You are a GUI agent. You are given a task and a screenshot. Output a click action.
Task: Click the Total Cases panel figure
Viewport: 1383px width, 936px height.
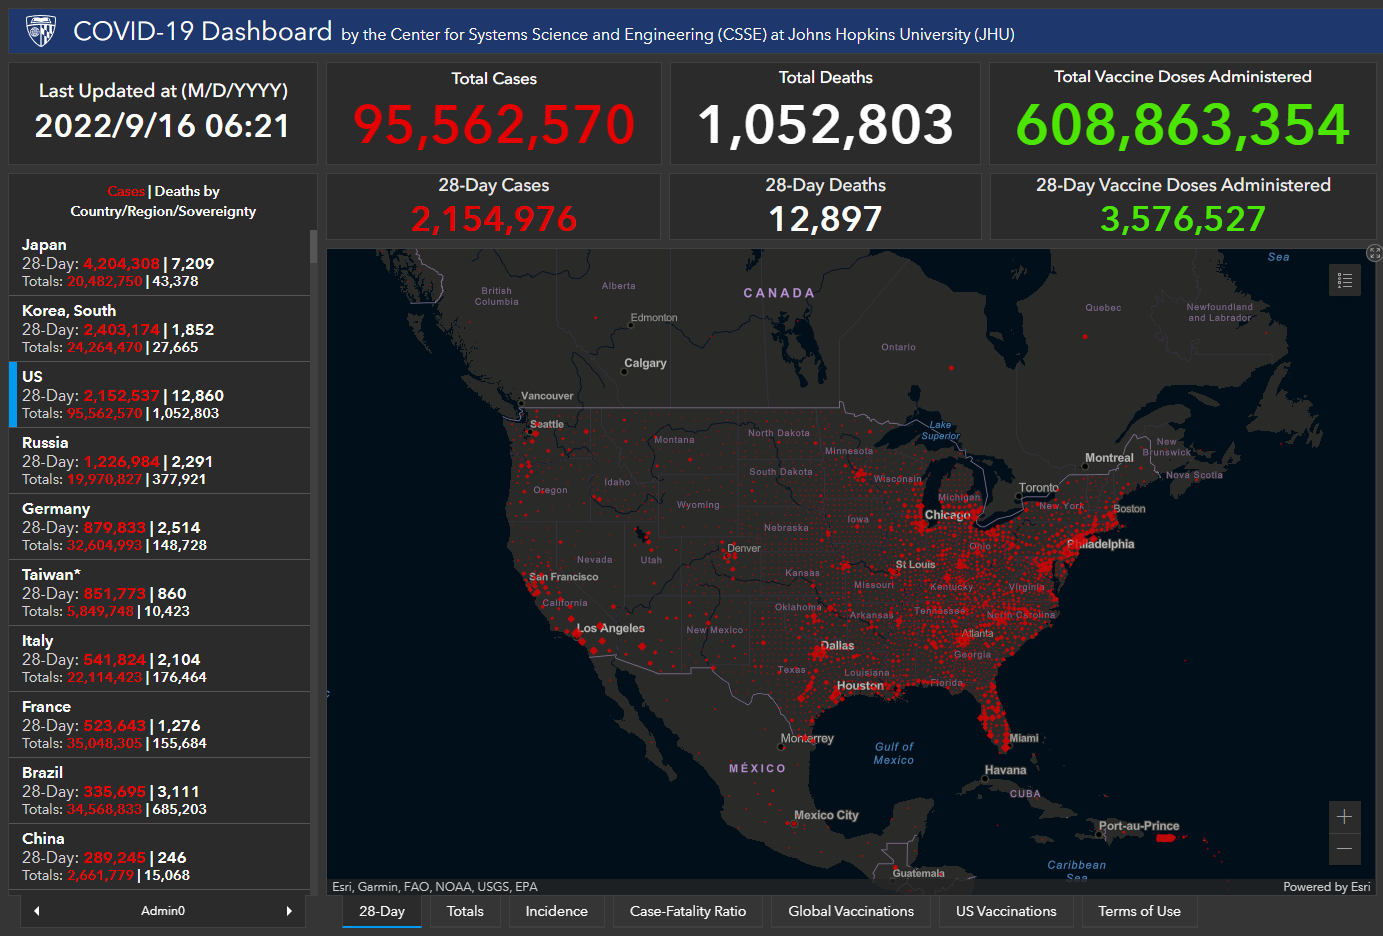[494, 124]
